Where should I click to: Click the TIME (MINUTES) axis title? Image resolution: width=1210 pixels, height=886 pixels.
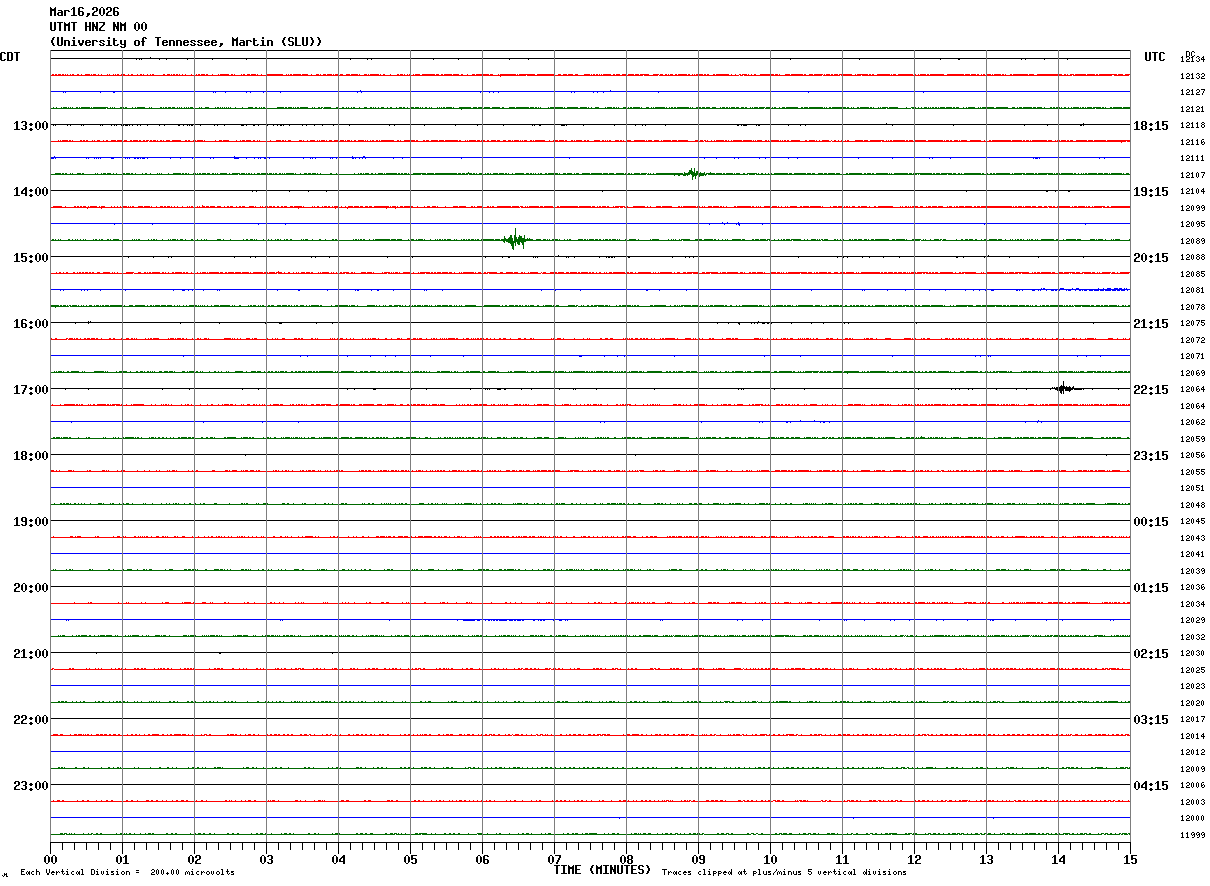click(602, 870)
